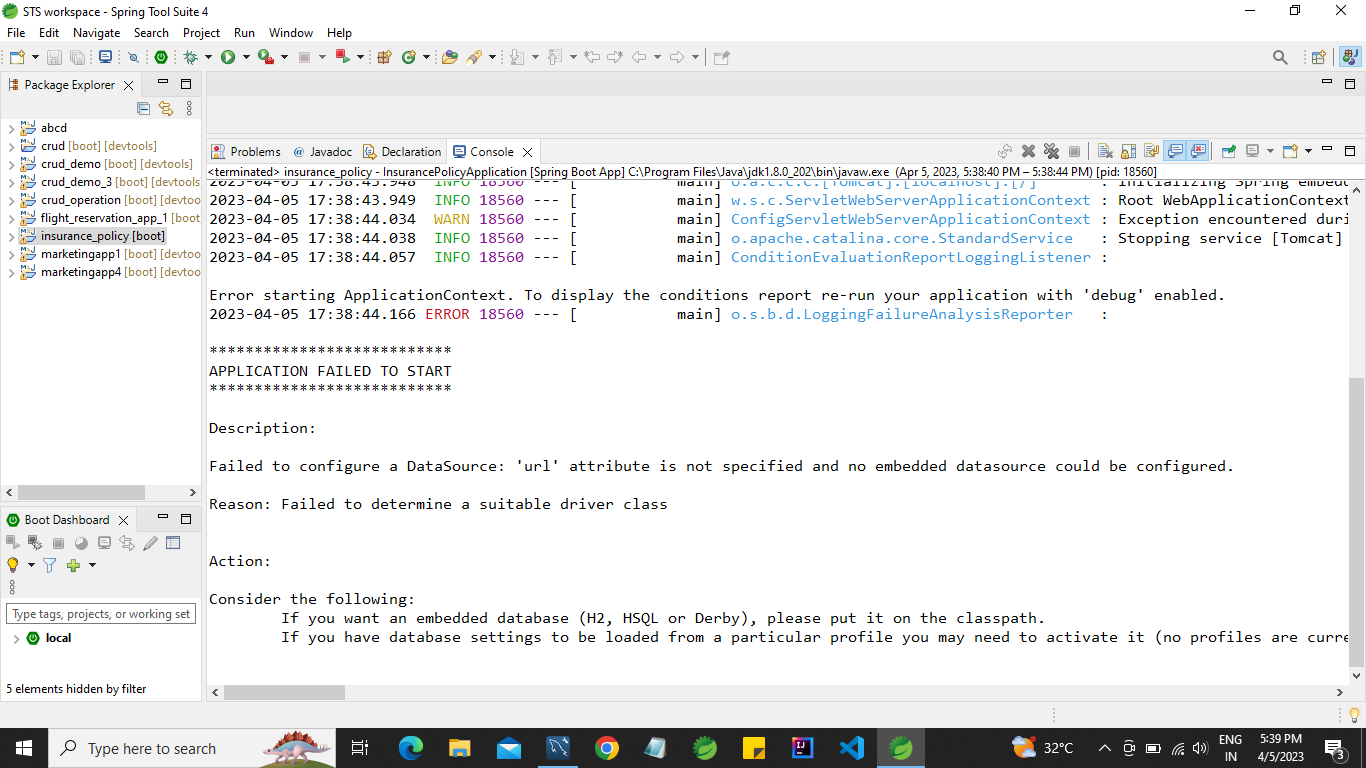Click the Pin Console icon
Viewport: 1366px width, 768px height.
(1229, 151)
